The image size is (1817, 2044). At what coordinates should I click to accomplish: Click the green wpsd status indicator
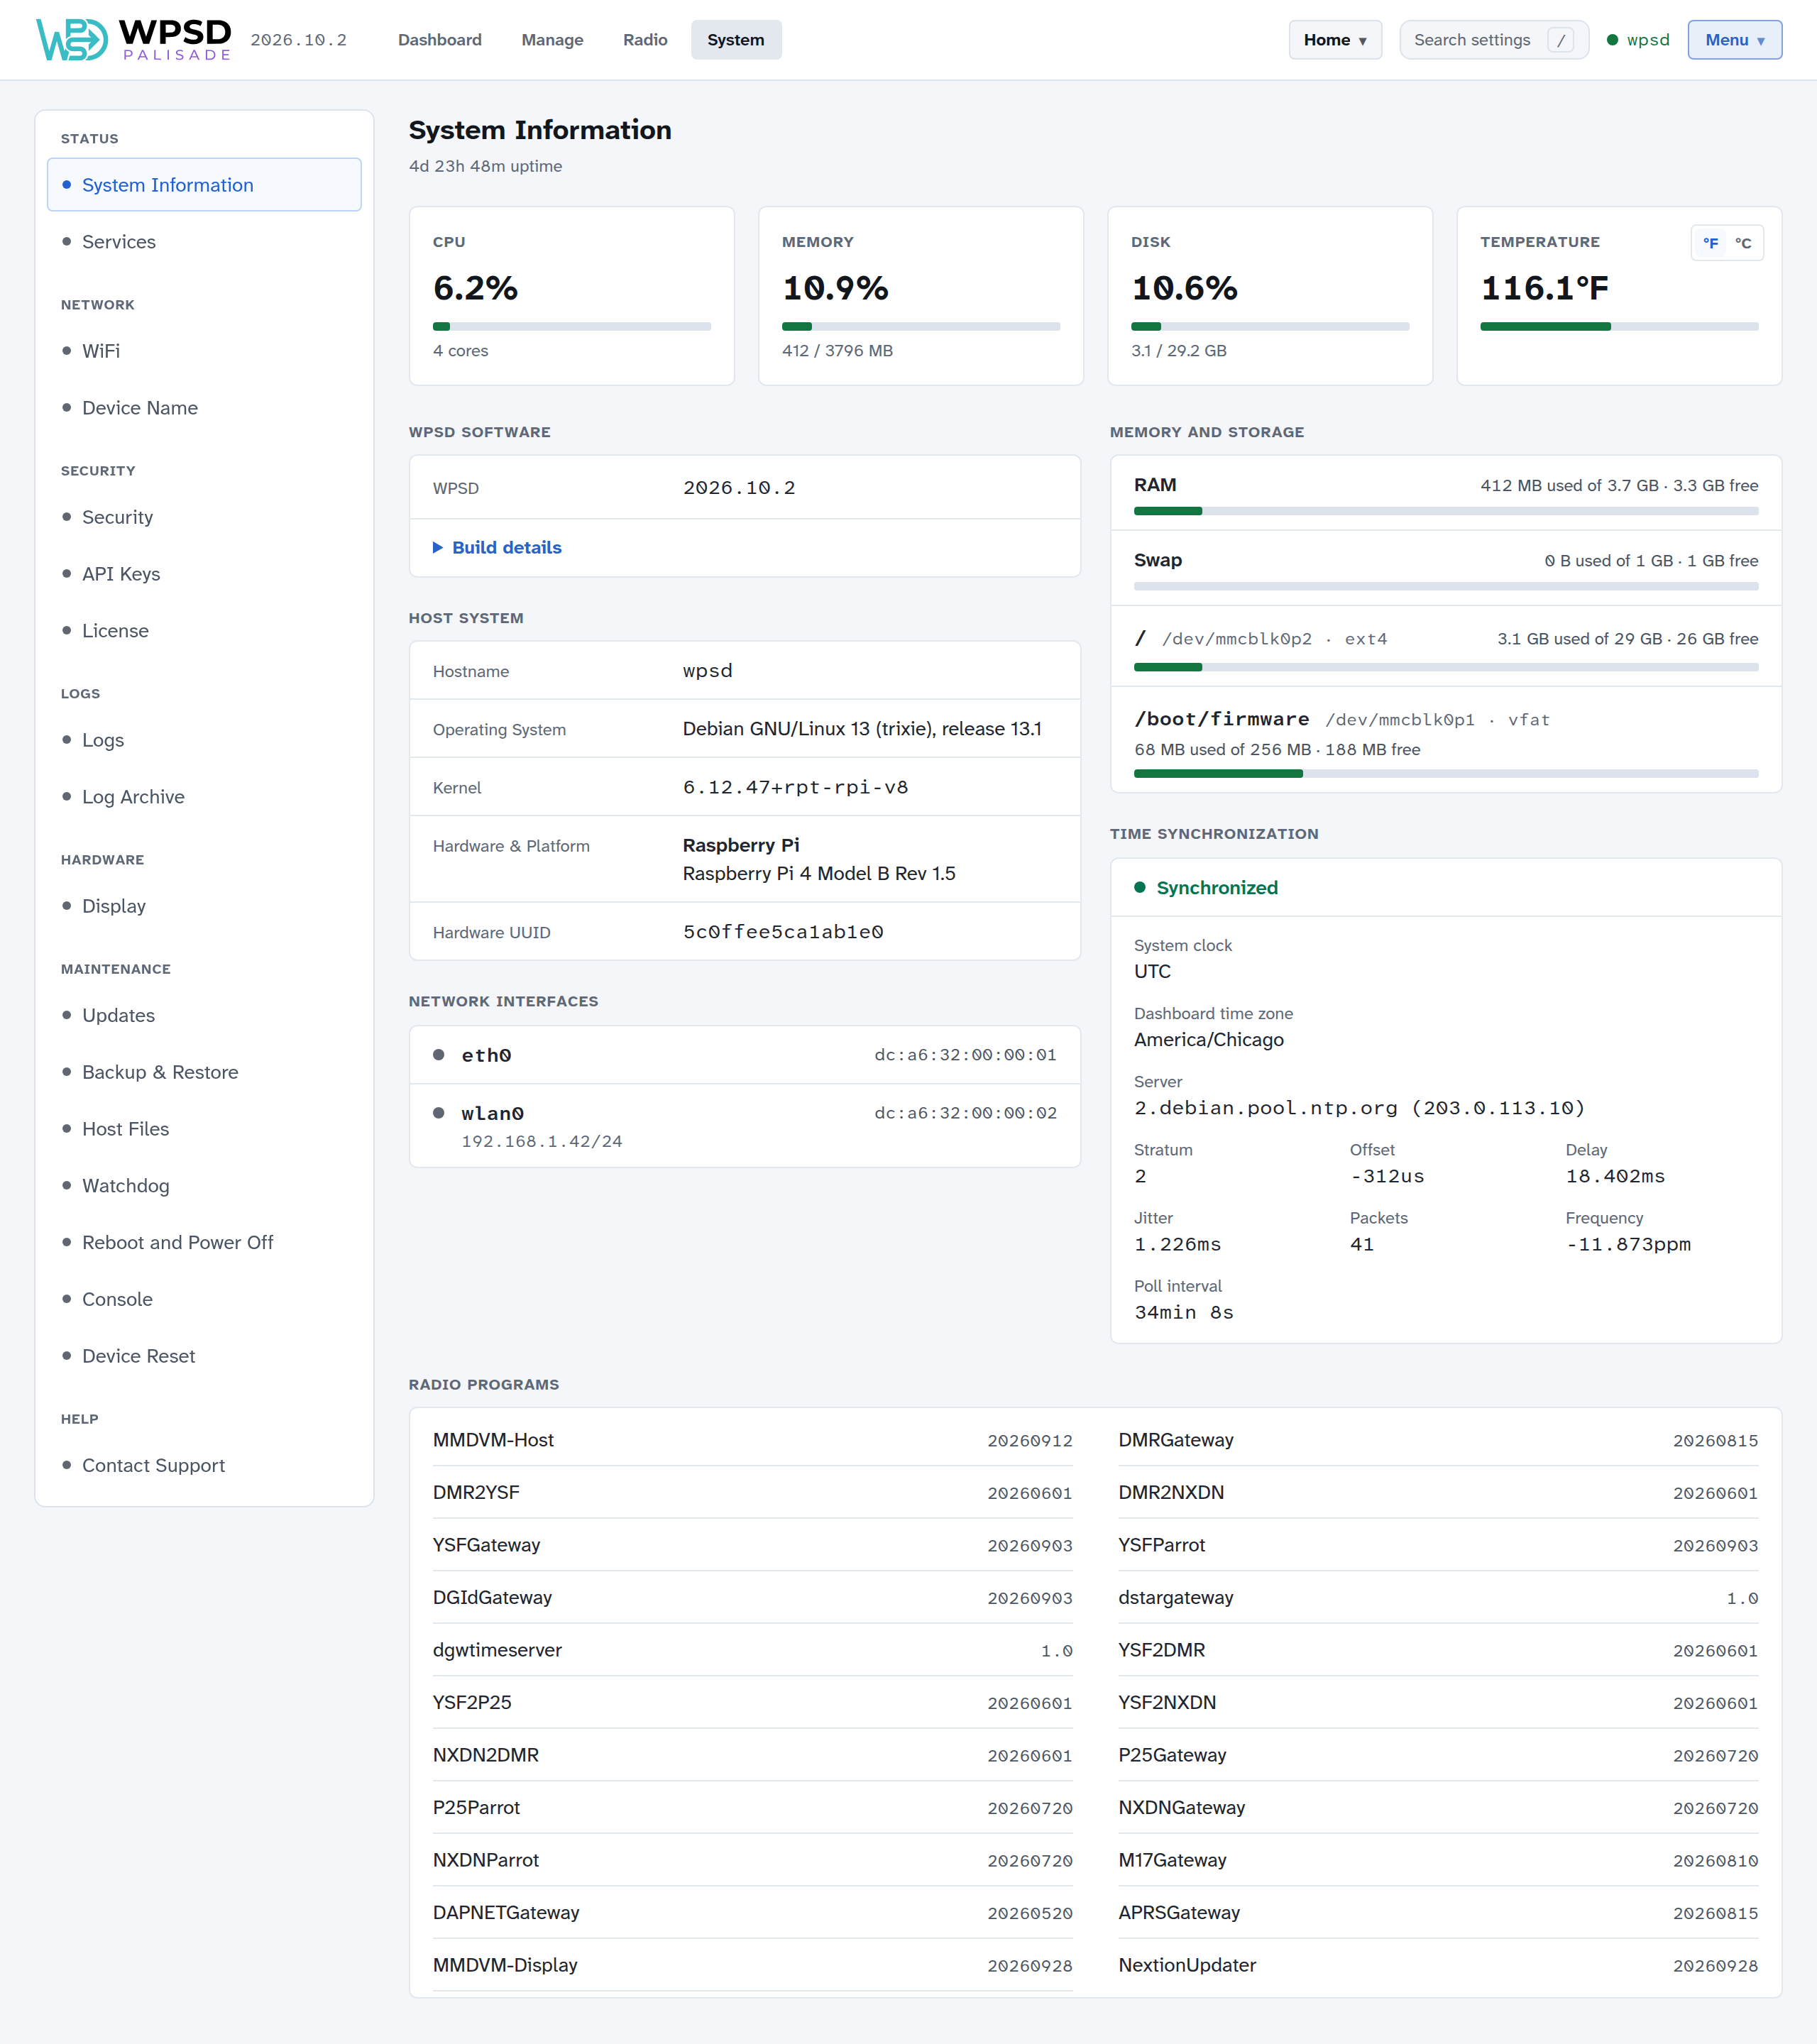tap(1612, 40)
